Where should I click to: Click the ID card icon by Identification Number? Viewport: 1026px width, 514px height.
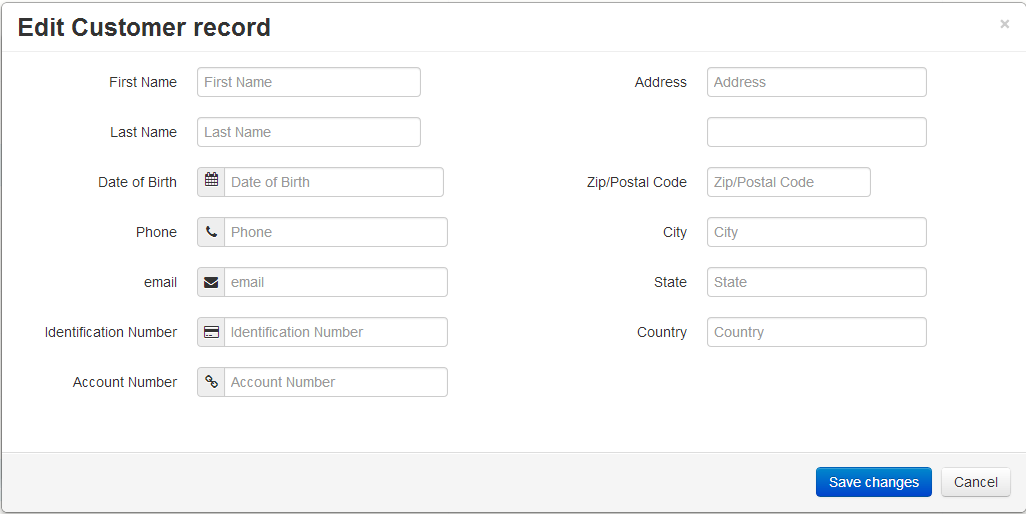[x=211, y=332]
